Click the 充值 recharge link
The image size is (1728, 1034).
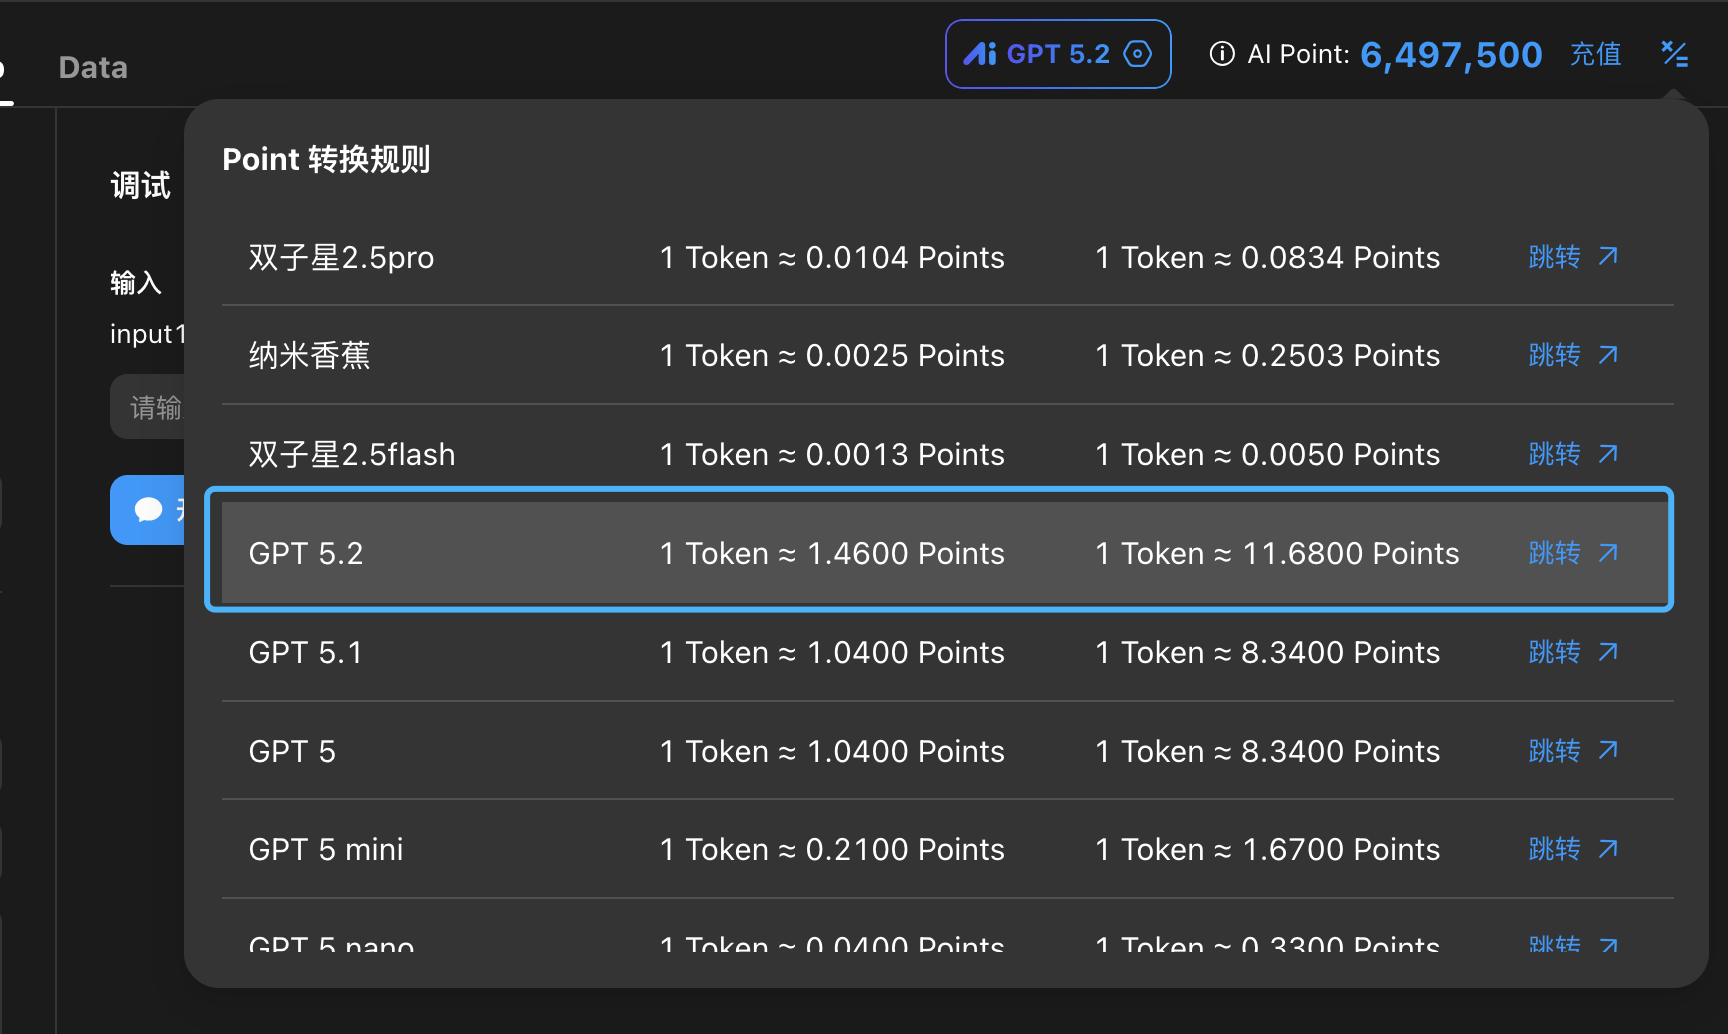(x=1596, y=54)
